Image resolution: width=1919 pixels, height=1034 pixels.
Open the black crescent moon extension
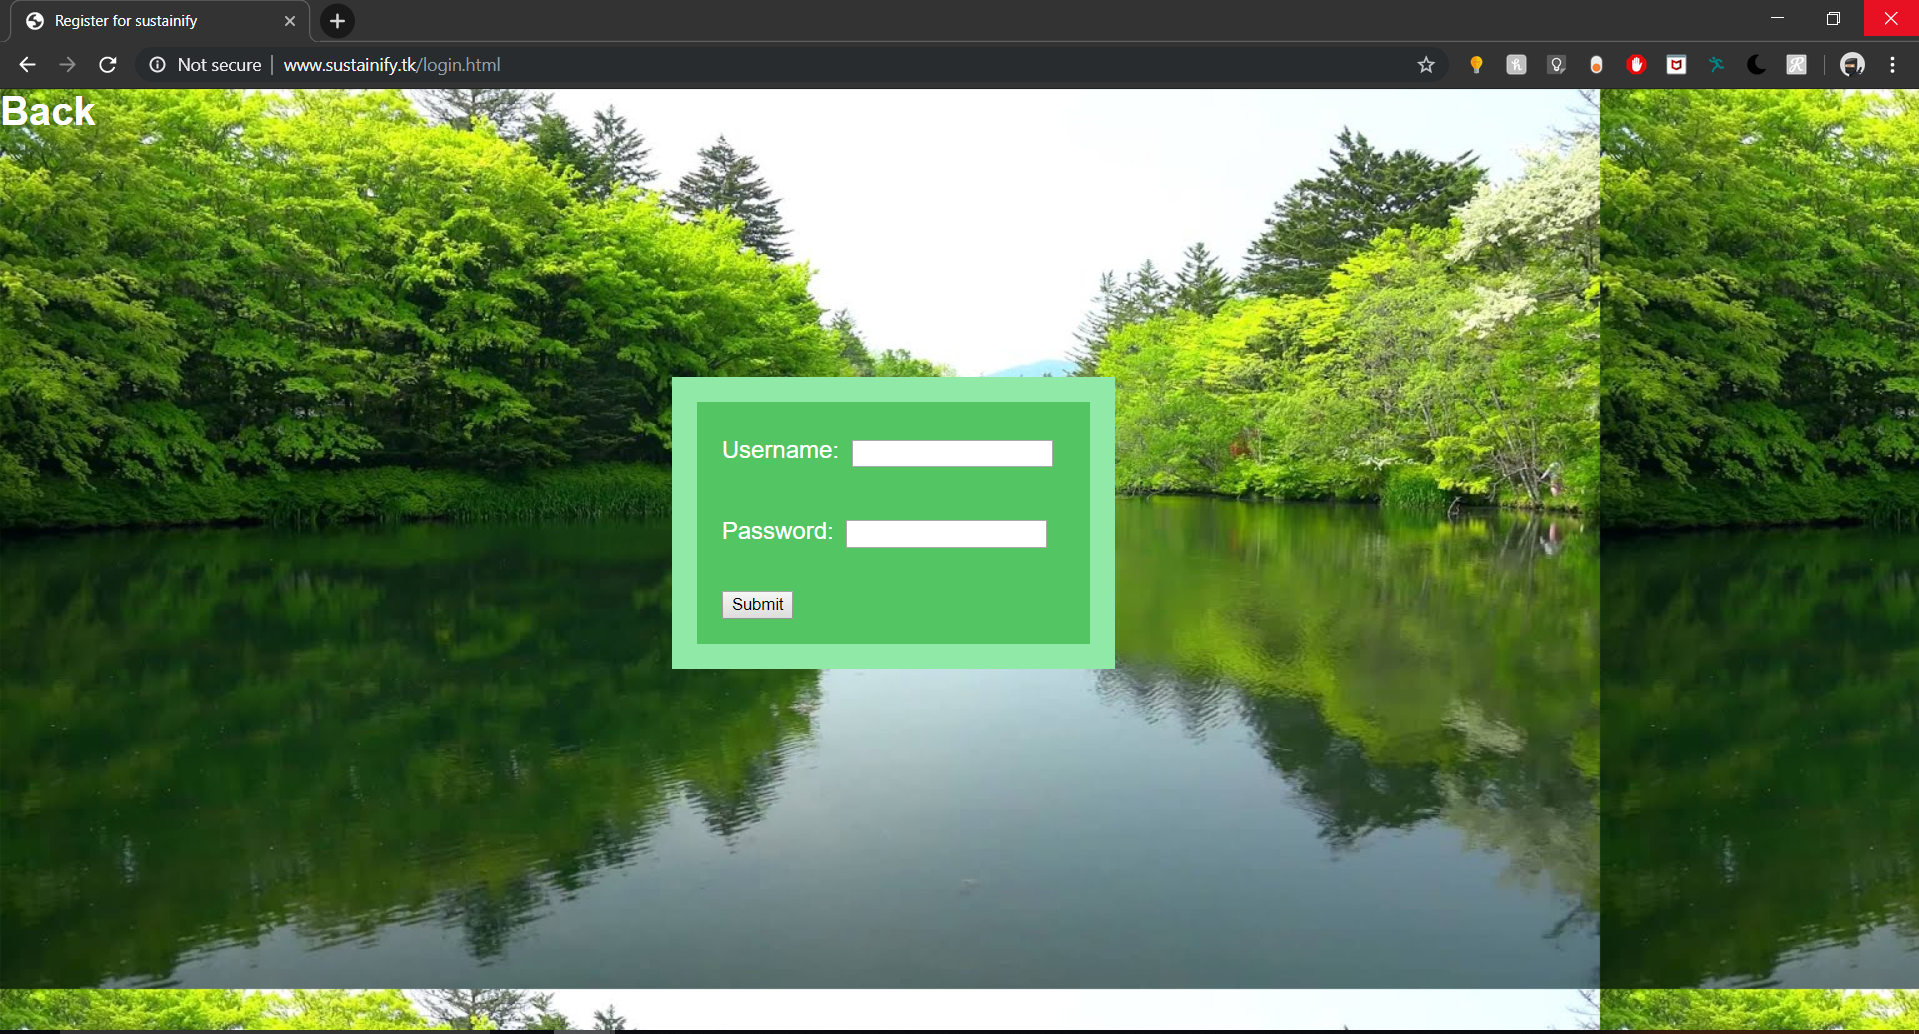tap(1756, 65)
